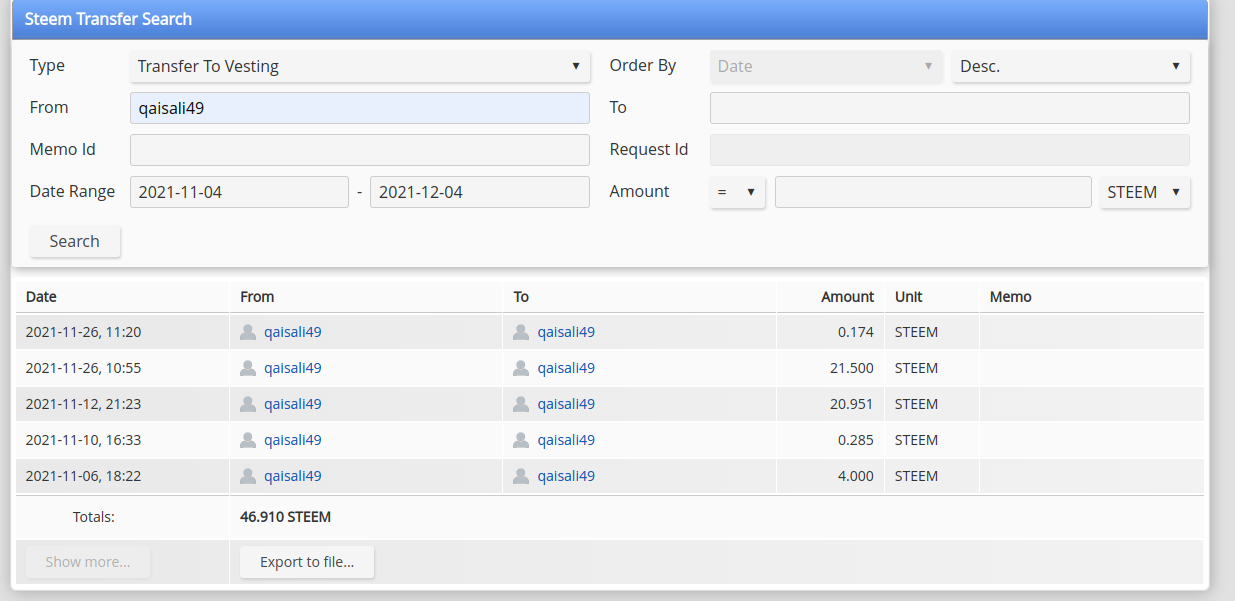Open From link qaisali49 on 2021-11-06, 18:22 row

click(x=293, y=476)
